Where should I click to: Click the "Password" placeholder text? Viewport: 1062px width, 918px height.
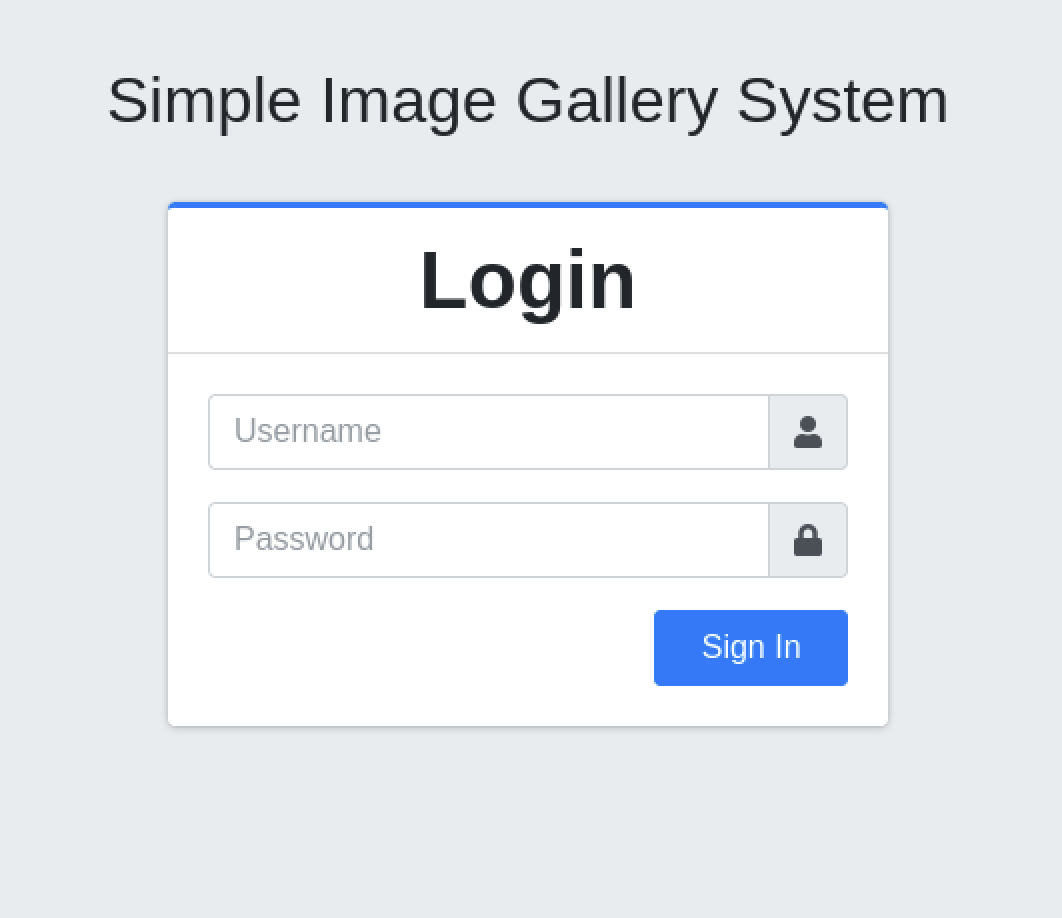point(304,540)
